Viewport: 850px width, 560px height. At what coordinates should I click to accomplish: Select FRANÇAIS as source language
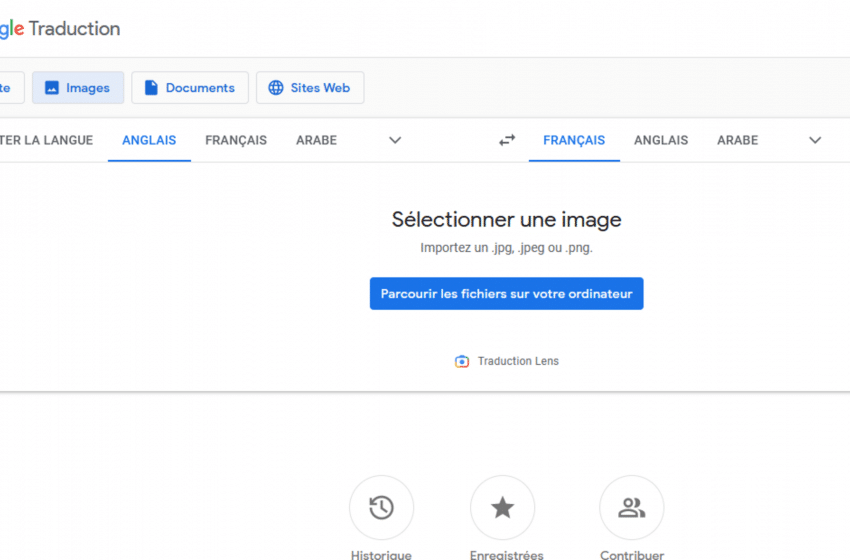point(236,140)
